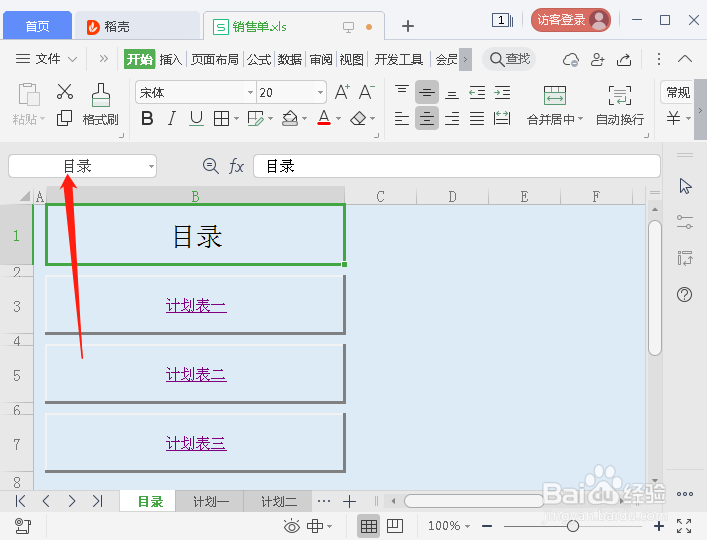The height and width of the screenshot is (540, 707).
Task: Switch to sheet tab 计划一
Action: pos(211,501)
